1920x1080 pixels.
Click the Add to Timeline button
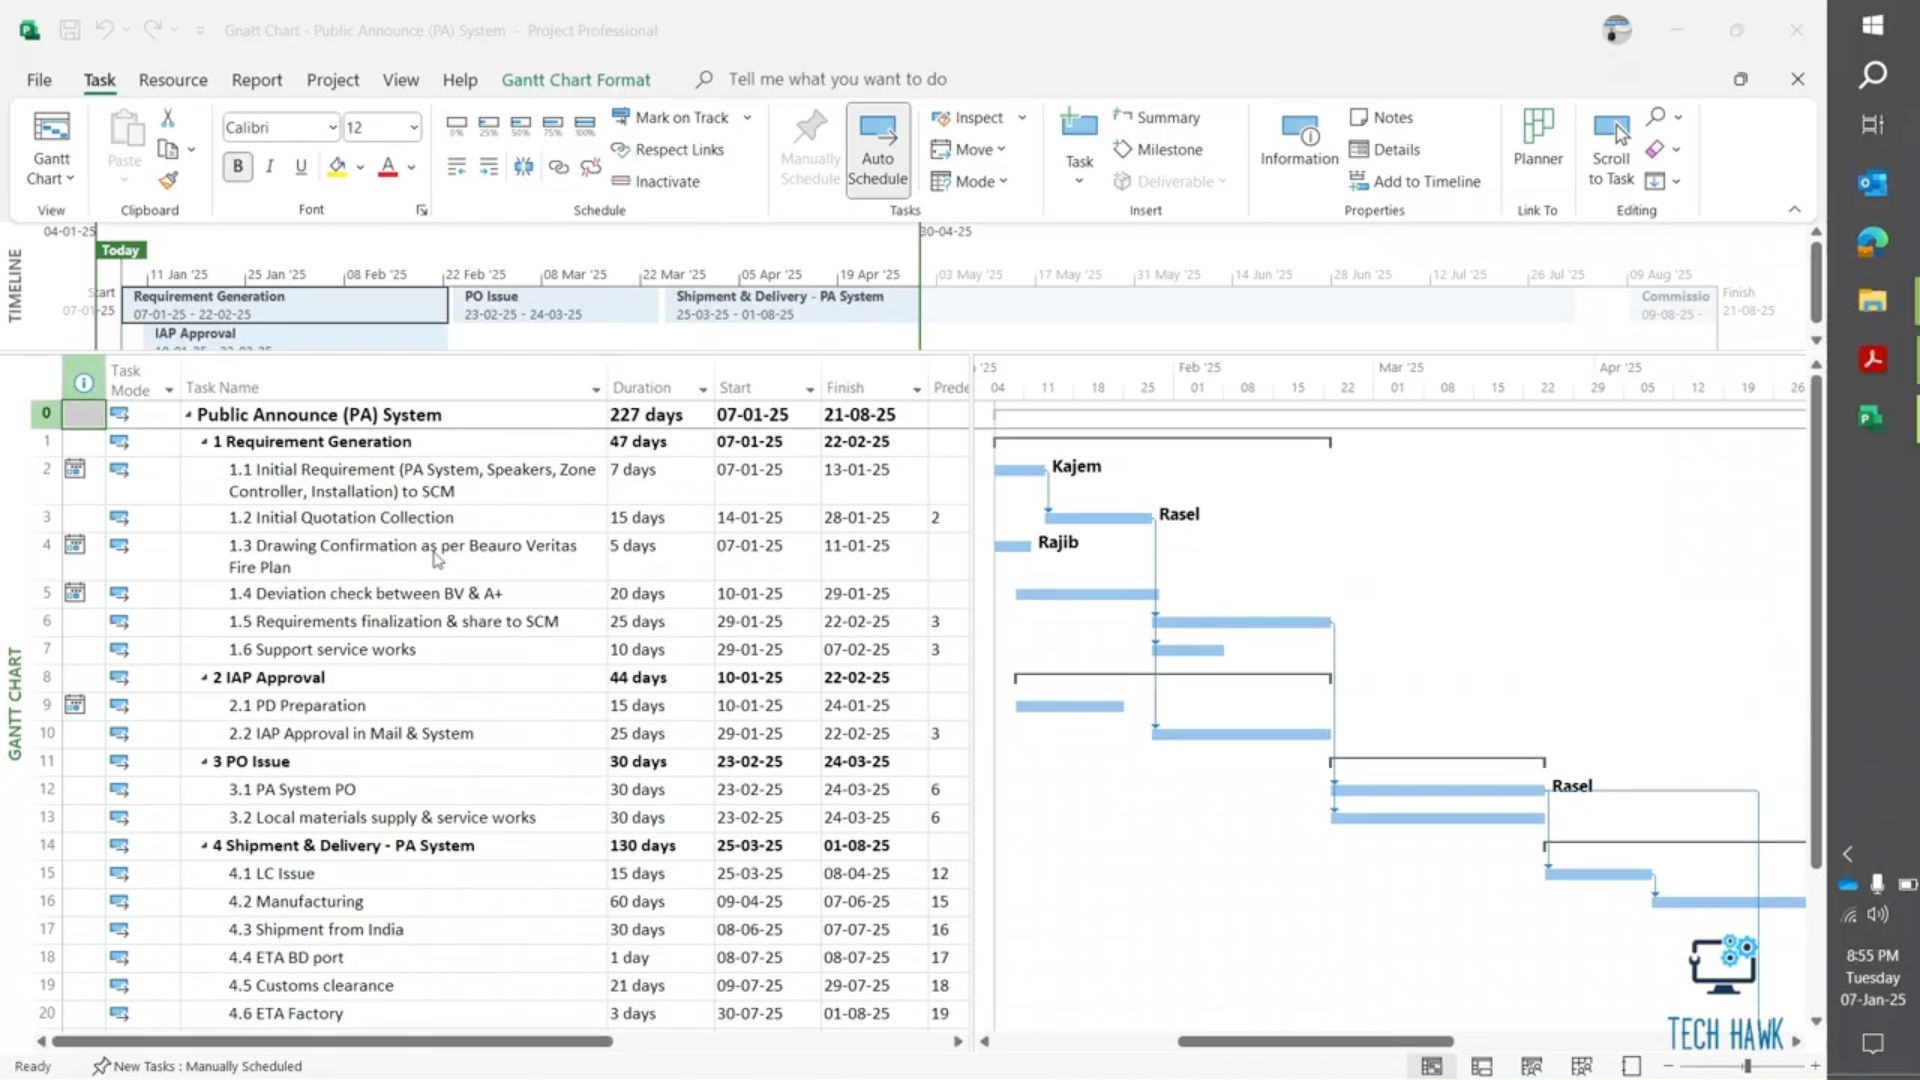(x=1414, y=181)
